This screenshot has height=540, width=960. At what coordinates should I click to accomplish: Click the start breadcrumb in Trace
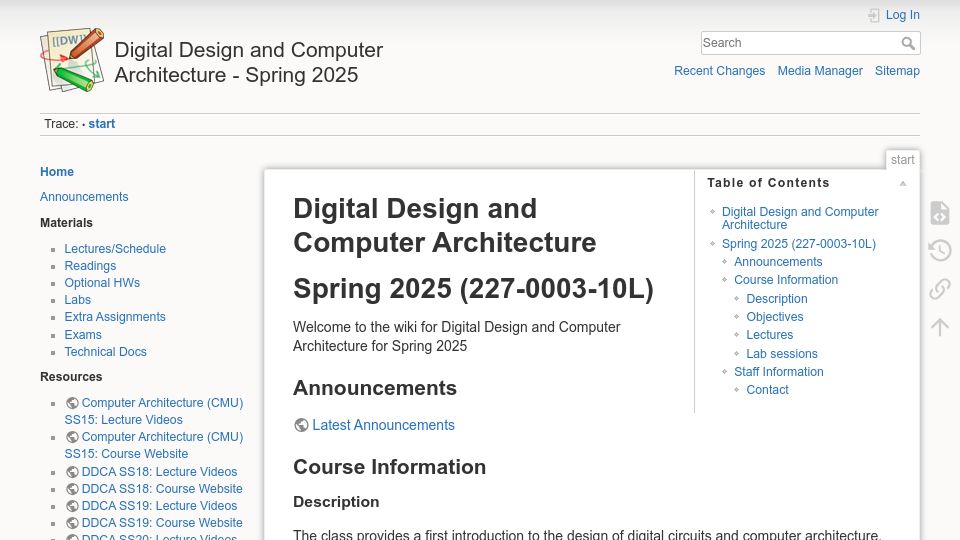(x=102, y=124)
